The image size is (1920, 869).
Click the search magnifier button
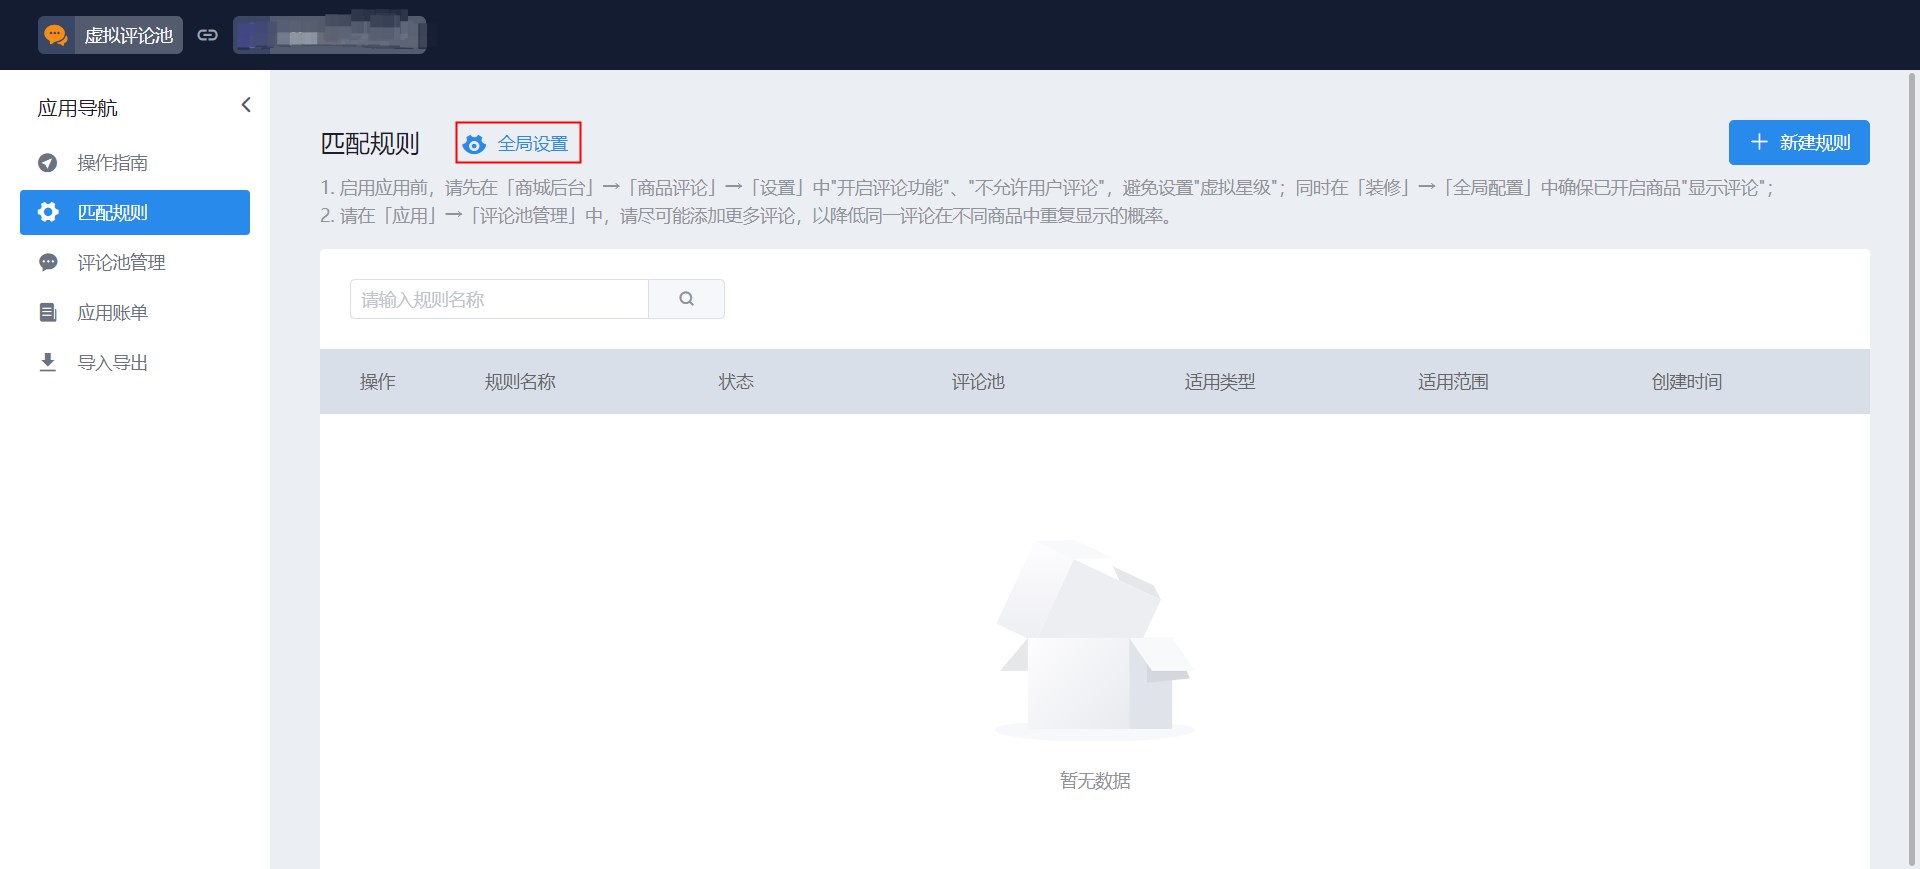point(686,299)
